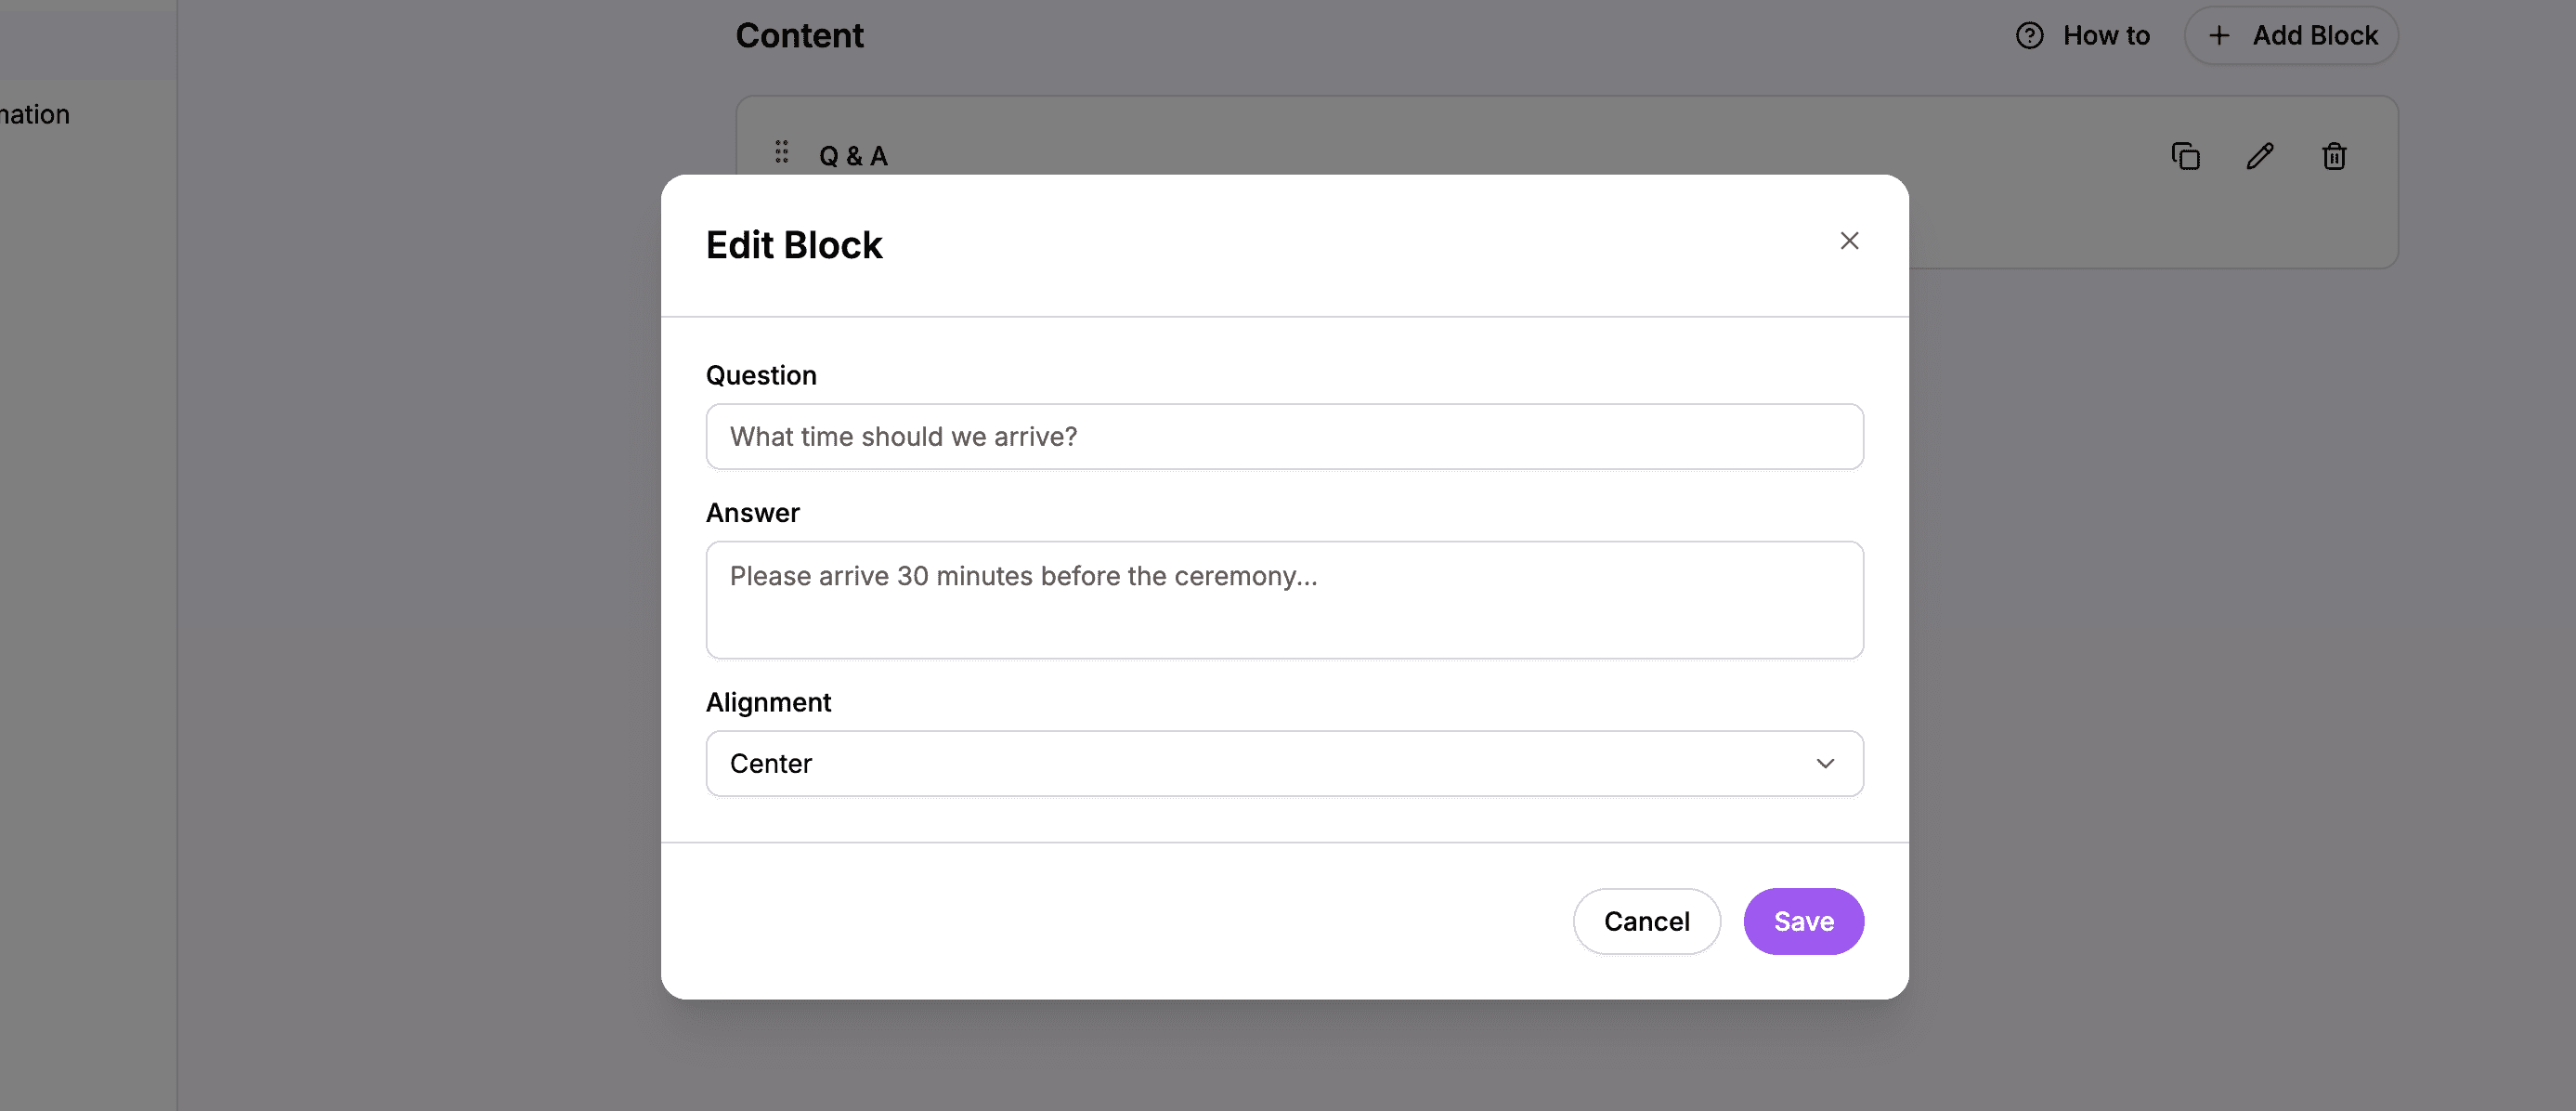Focus the Question input field
2576x1111 pixels.
click(x=1284, y=437)
